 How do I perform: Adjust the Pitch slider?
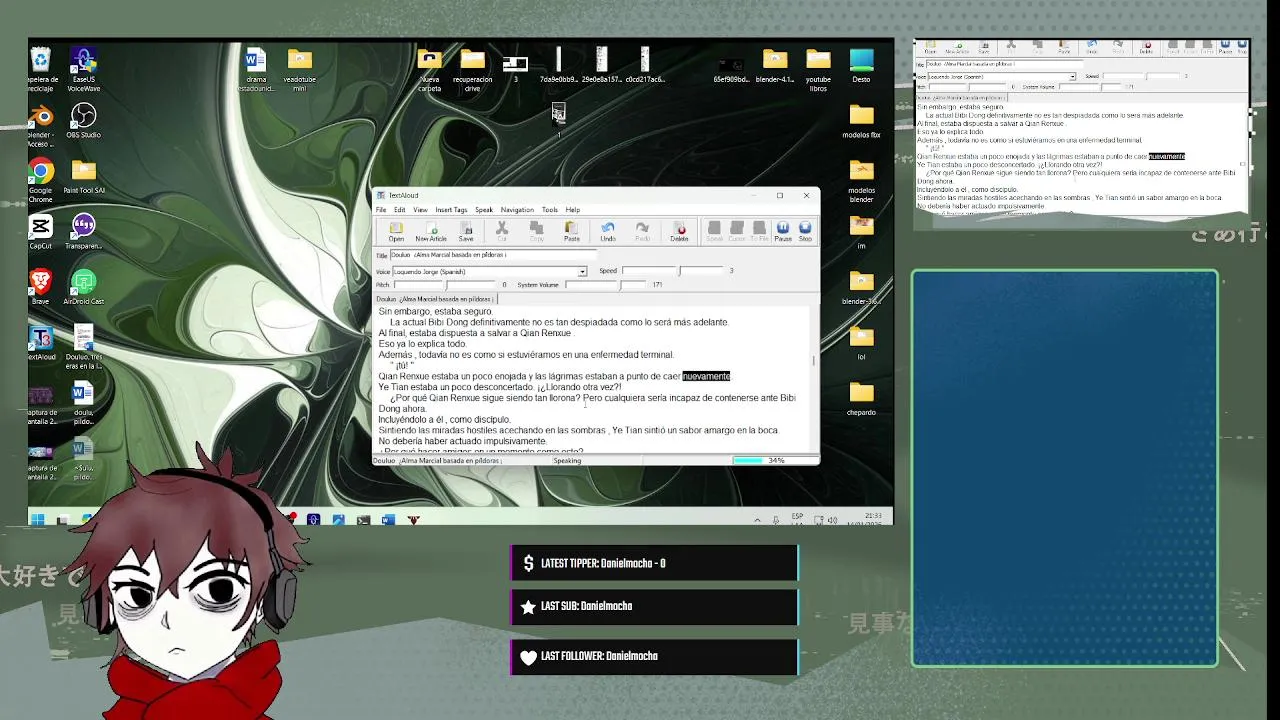(x=445, y=285)
